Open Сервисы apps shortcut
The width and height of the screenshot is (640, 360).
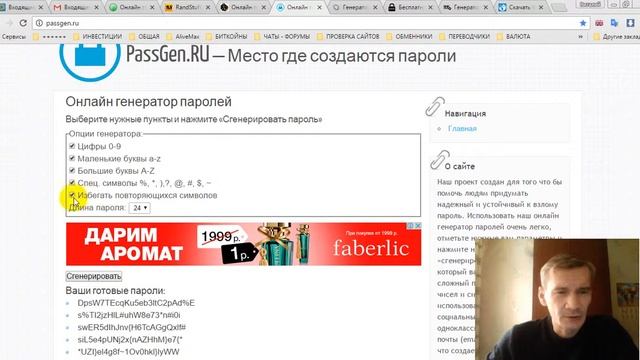pos(14,36)
